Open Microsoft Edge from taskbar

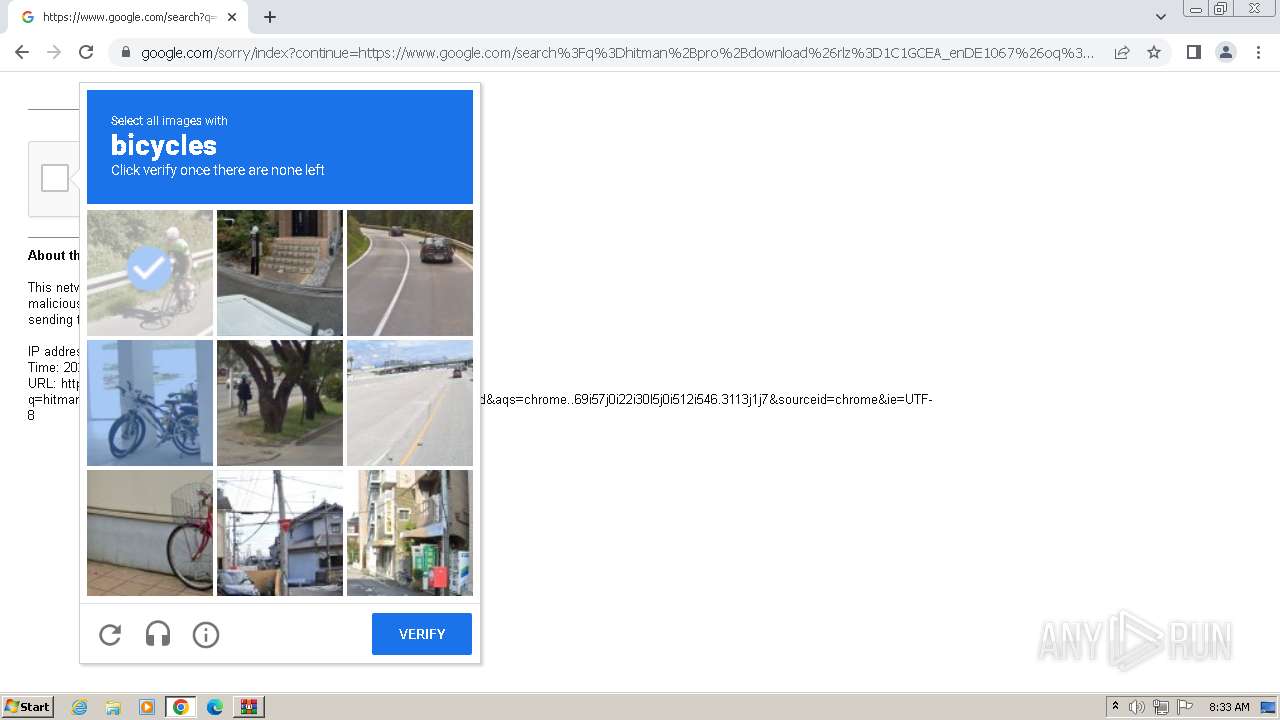pos(215,707)
